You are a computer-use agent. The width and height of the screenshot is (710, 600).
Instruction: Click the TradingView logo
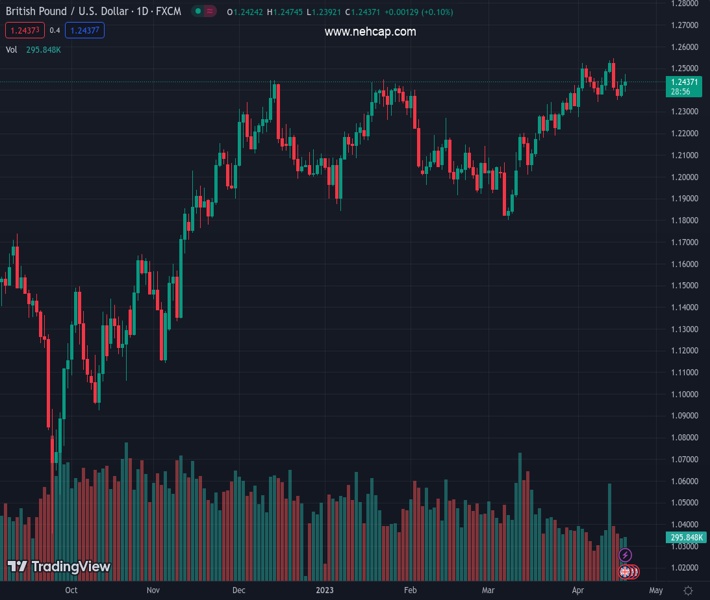coord(59,567)
